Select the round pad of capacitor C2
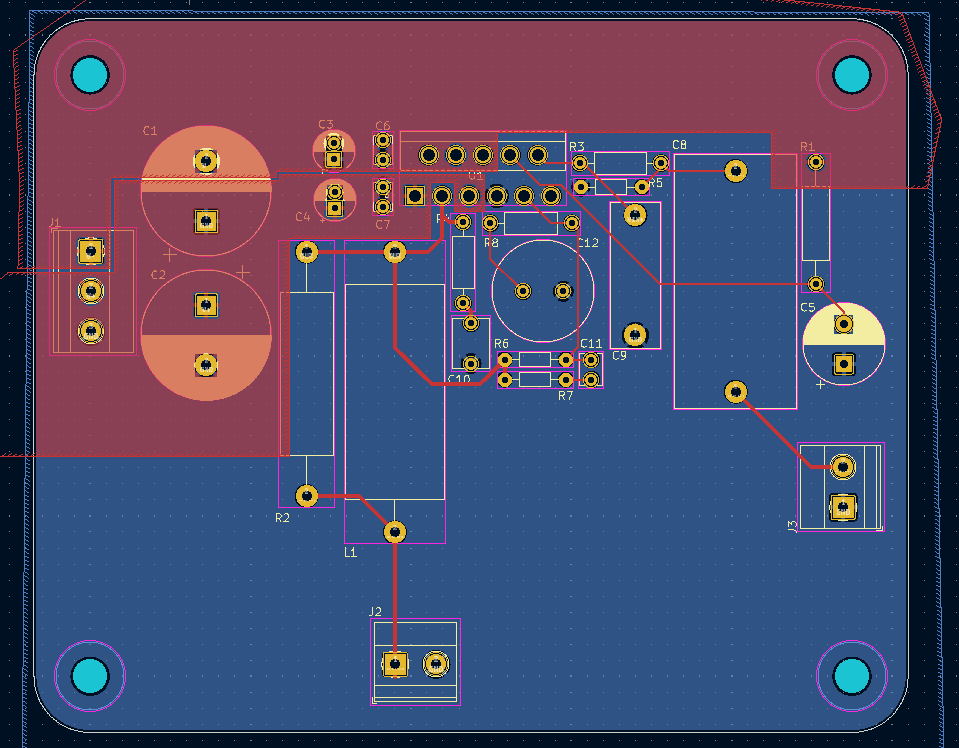 coord(206,365)
